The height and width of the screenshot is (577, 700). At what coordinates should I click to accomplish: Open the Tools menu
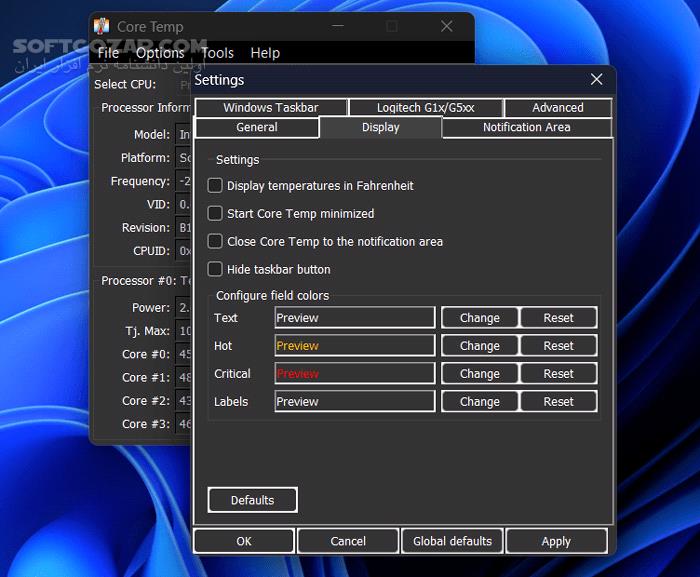click(x=217, y=53)
